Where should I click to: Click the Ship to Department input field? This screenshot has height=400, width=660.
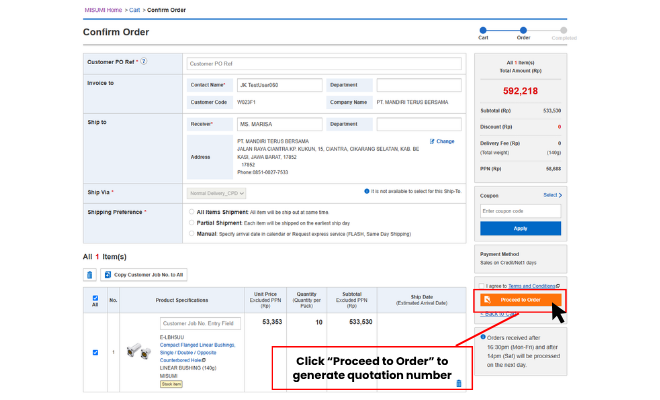point(419,124)
